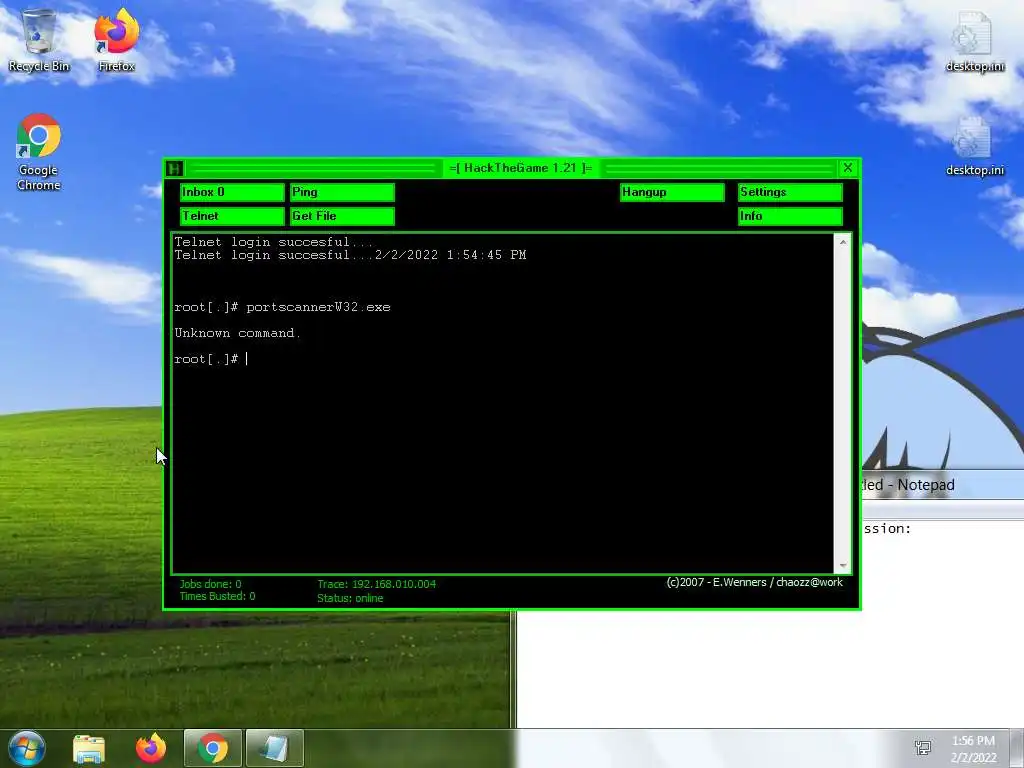Click the Notepad window title bar
Screen dimensions: 1024x768
[942, 485]
